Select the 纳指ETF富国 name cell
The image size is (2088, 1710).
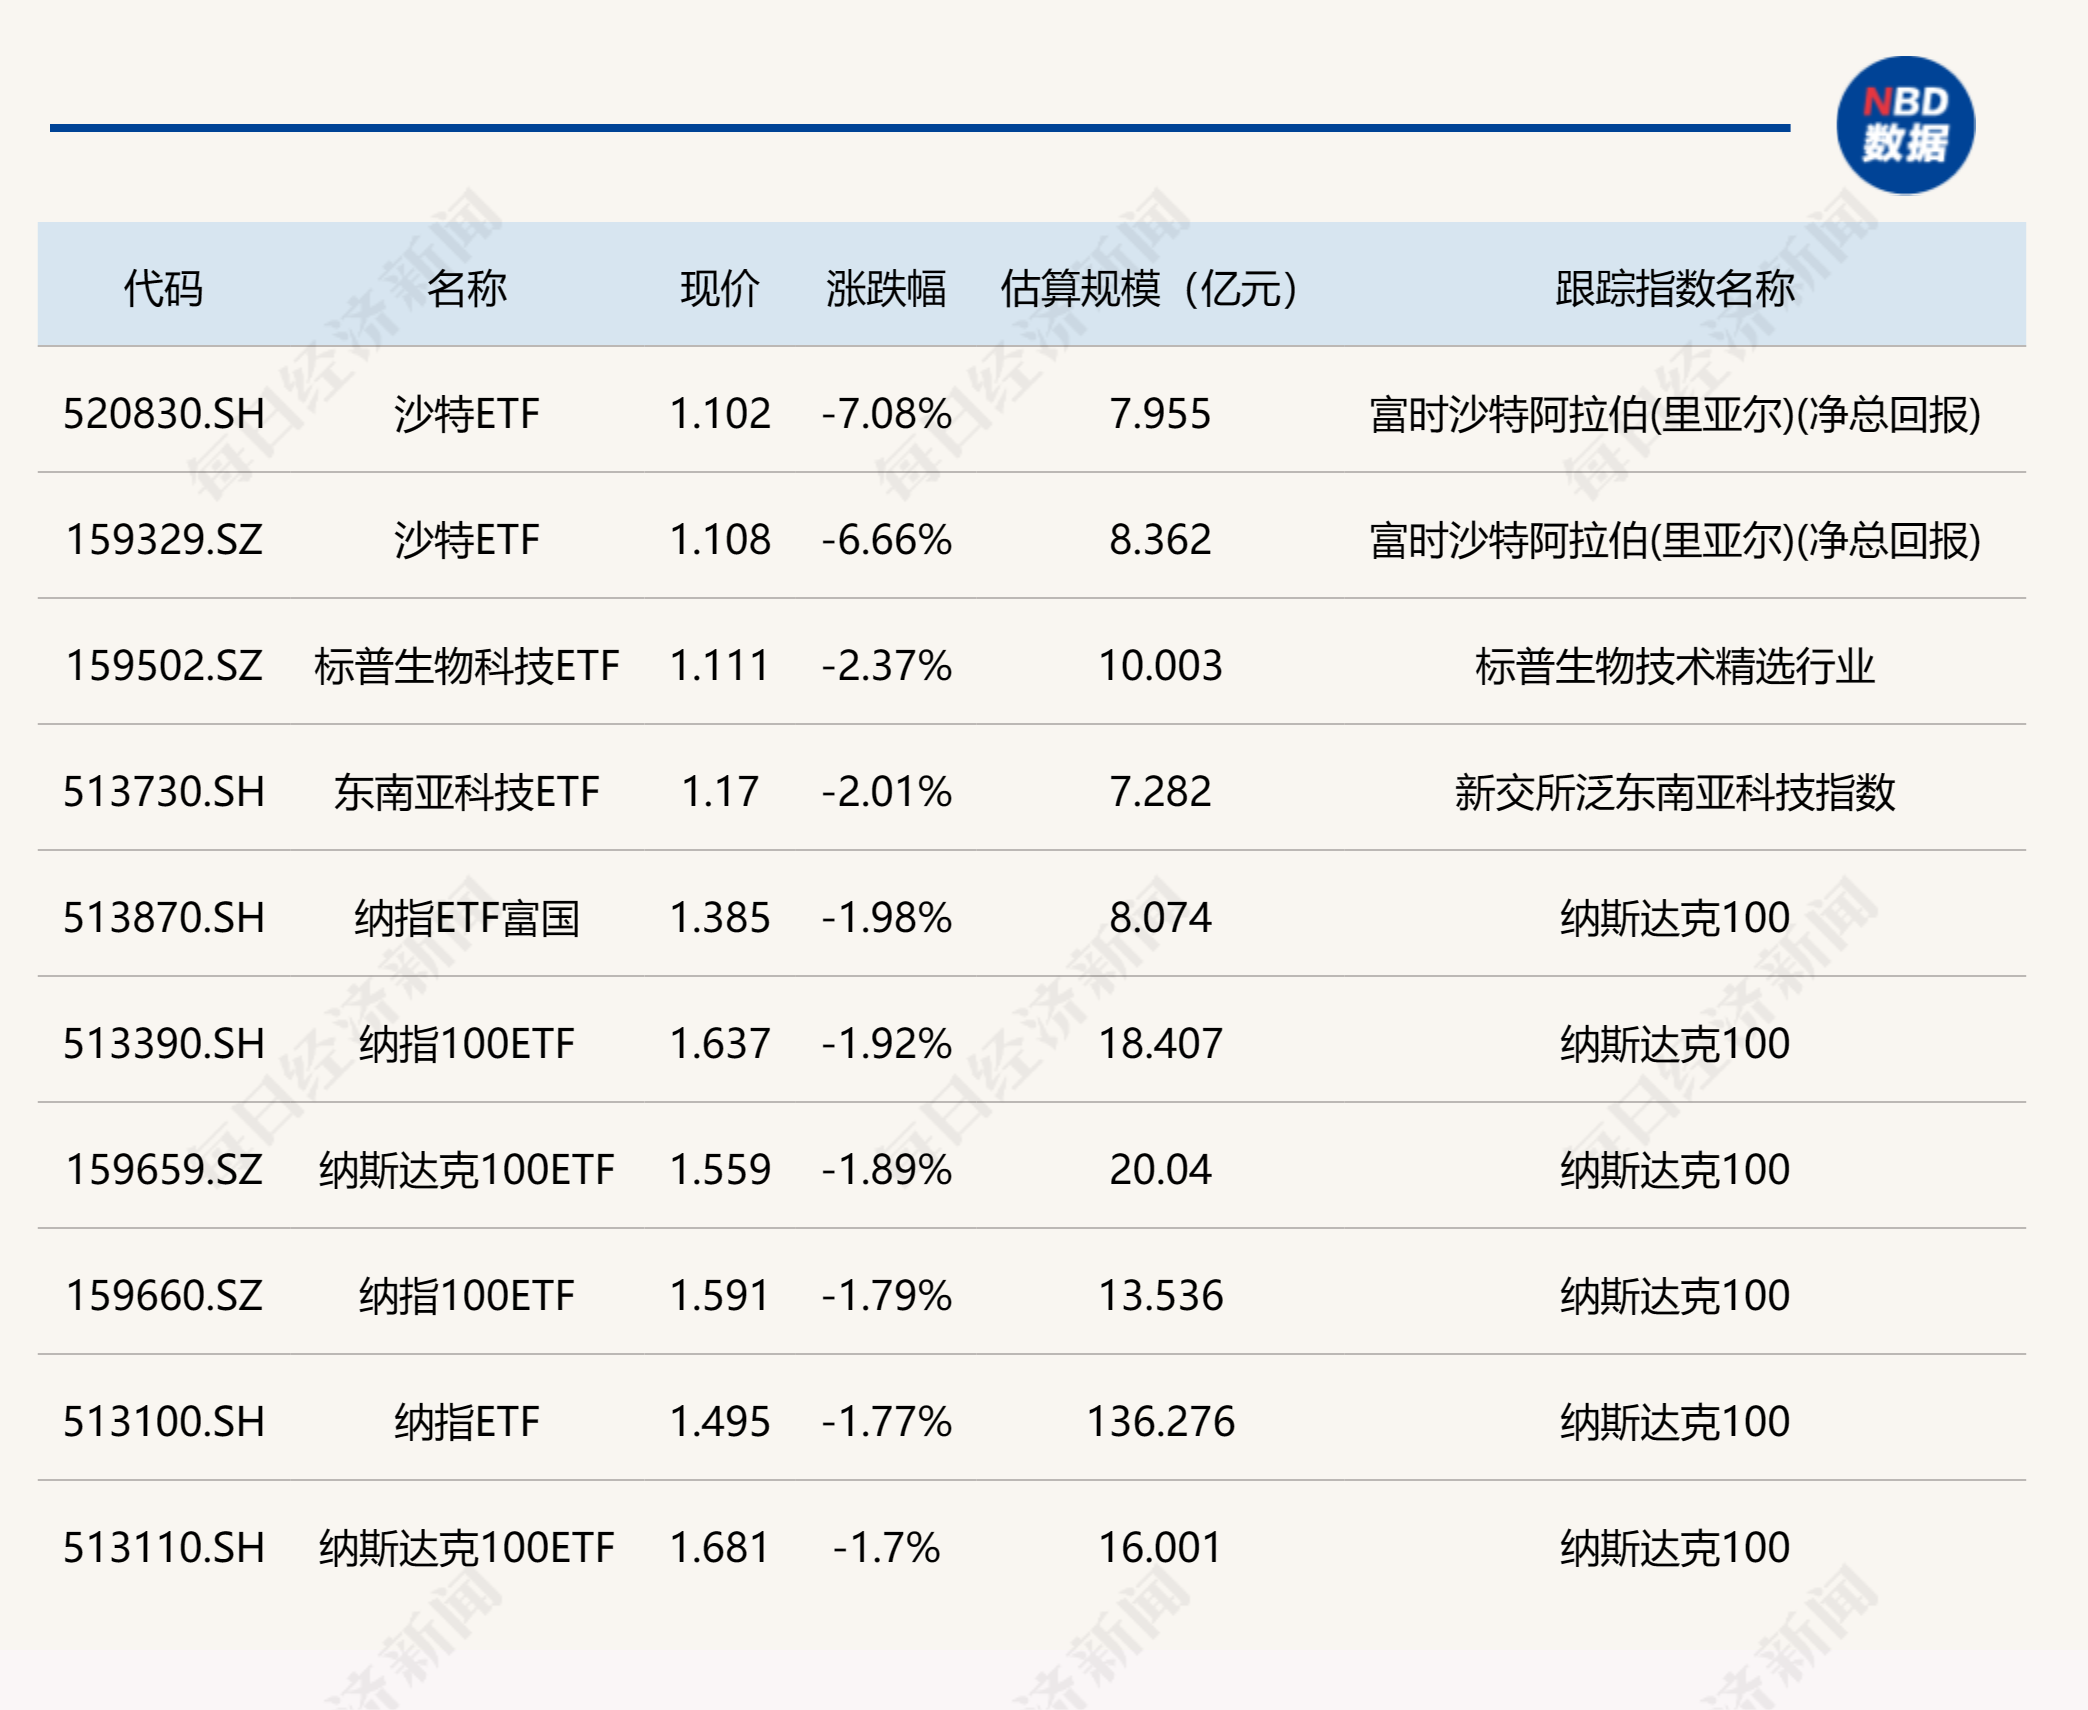pyautogui.click(x=467, y=918)
